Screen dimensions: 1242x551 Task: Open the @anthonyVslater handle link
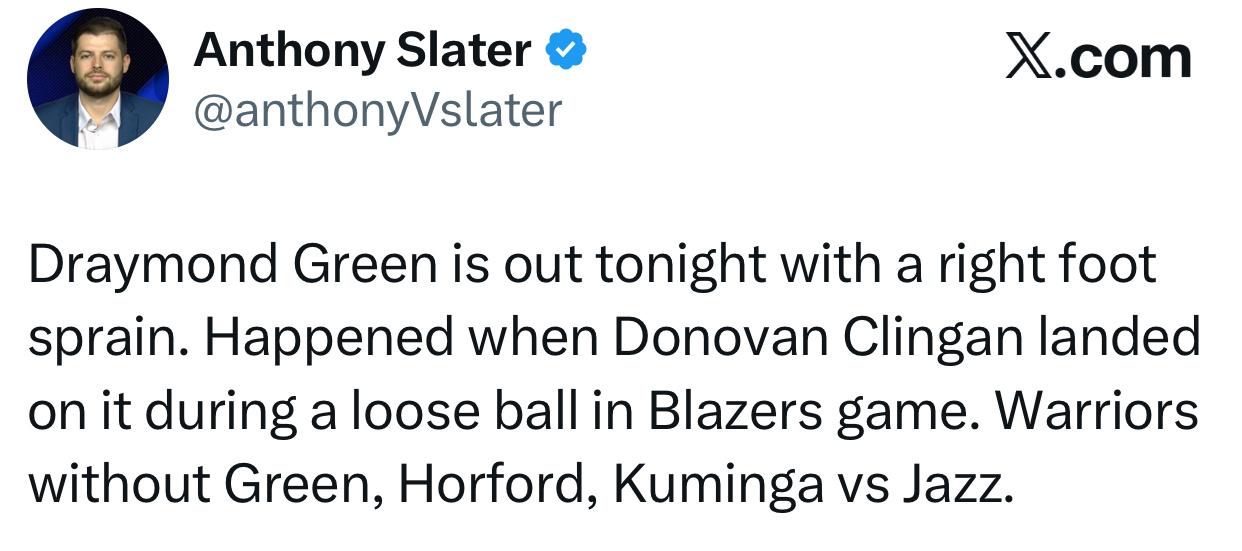(x=378, y=111)
